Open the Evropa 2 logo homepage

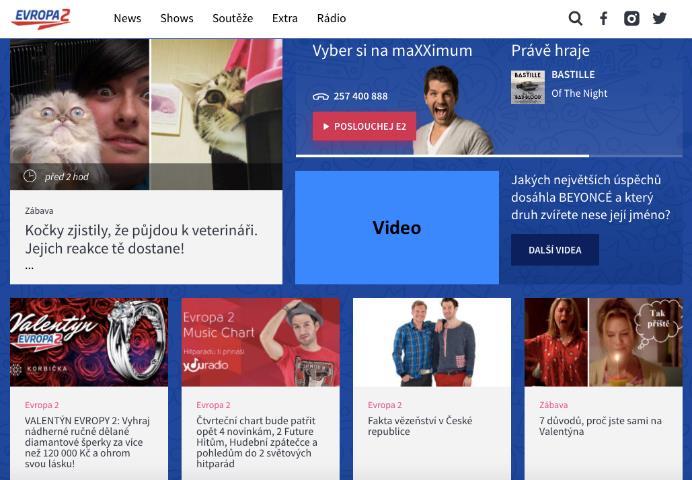[x=41, y=19]
